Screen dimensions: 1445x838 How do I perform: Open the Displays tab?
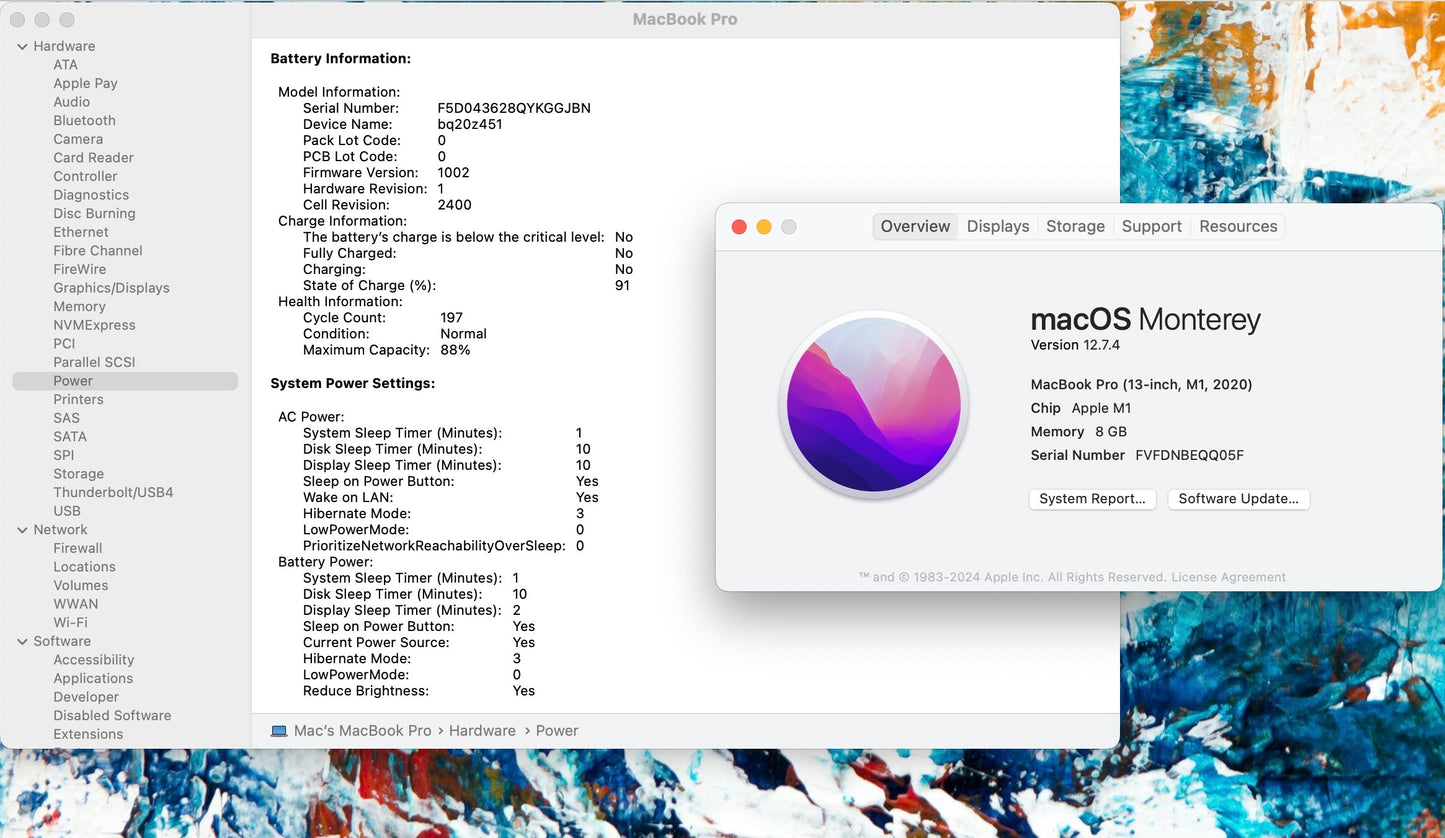coord(998,226)
